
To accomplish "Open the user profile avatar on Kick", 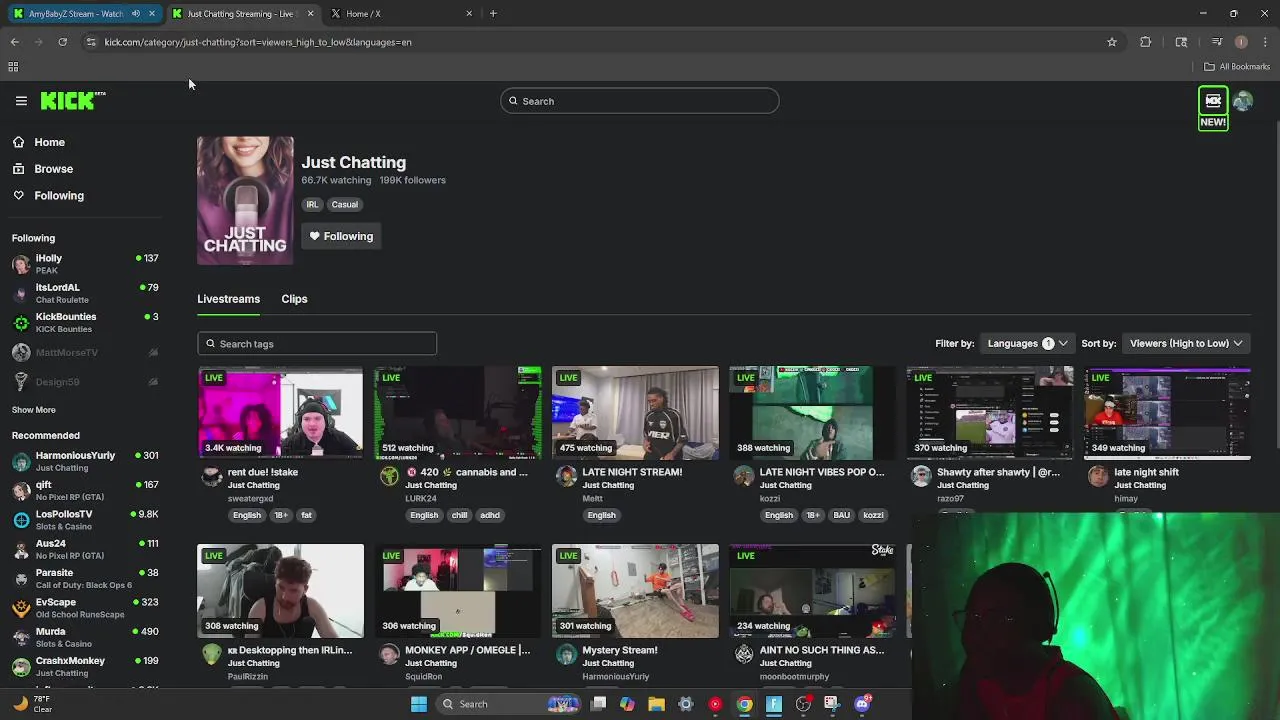I will coord(1243,101).
